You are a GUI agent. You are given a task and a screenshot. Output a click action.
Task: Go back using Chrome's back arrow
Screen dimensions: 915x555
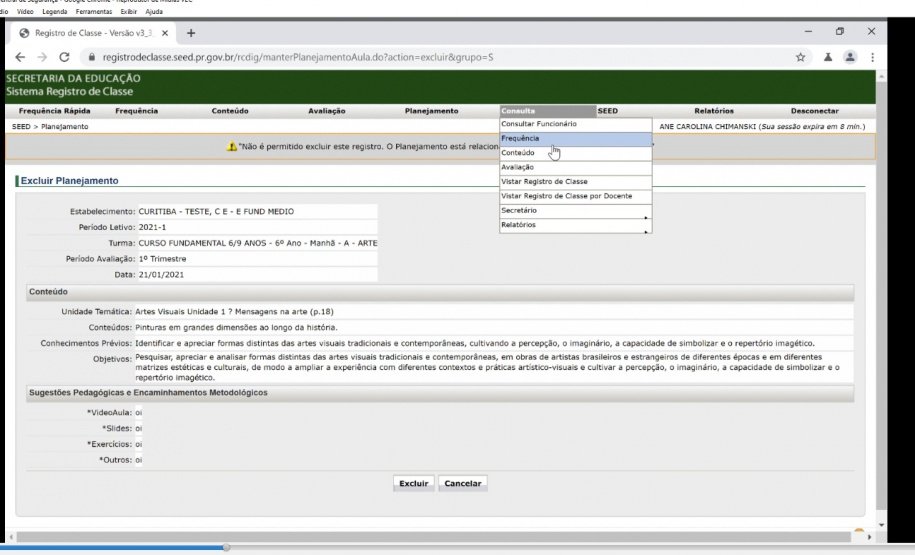pyautogui.click(x=19, y=59)
